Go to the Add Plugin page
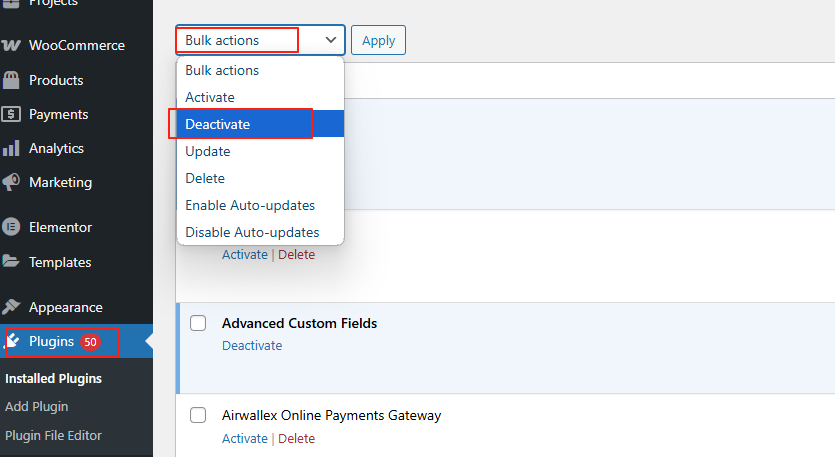 (x=37, y=406)
